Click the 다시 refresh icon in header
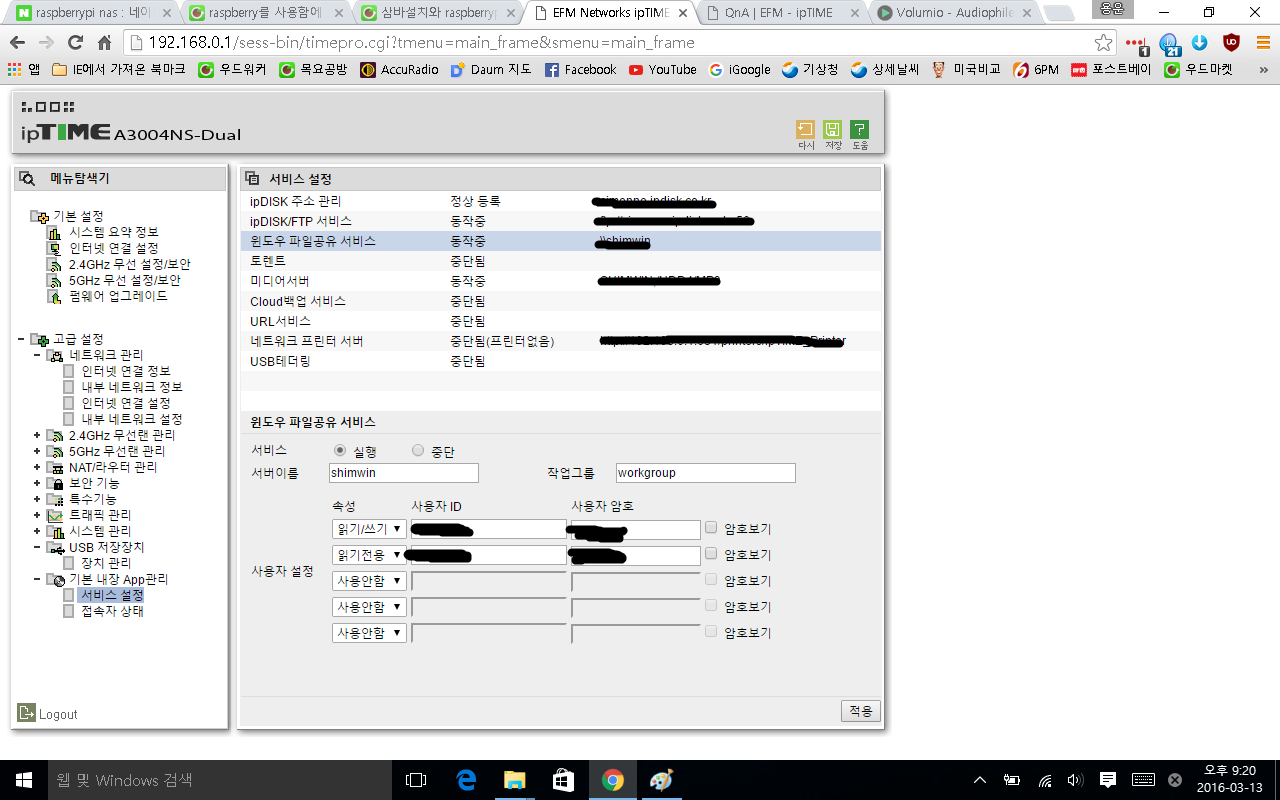The height and width of the screenshot is (800, 1280). click(805, 130)
